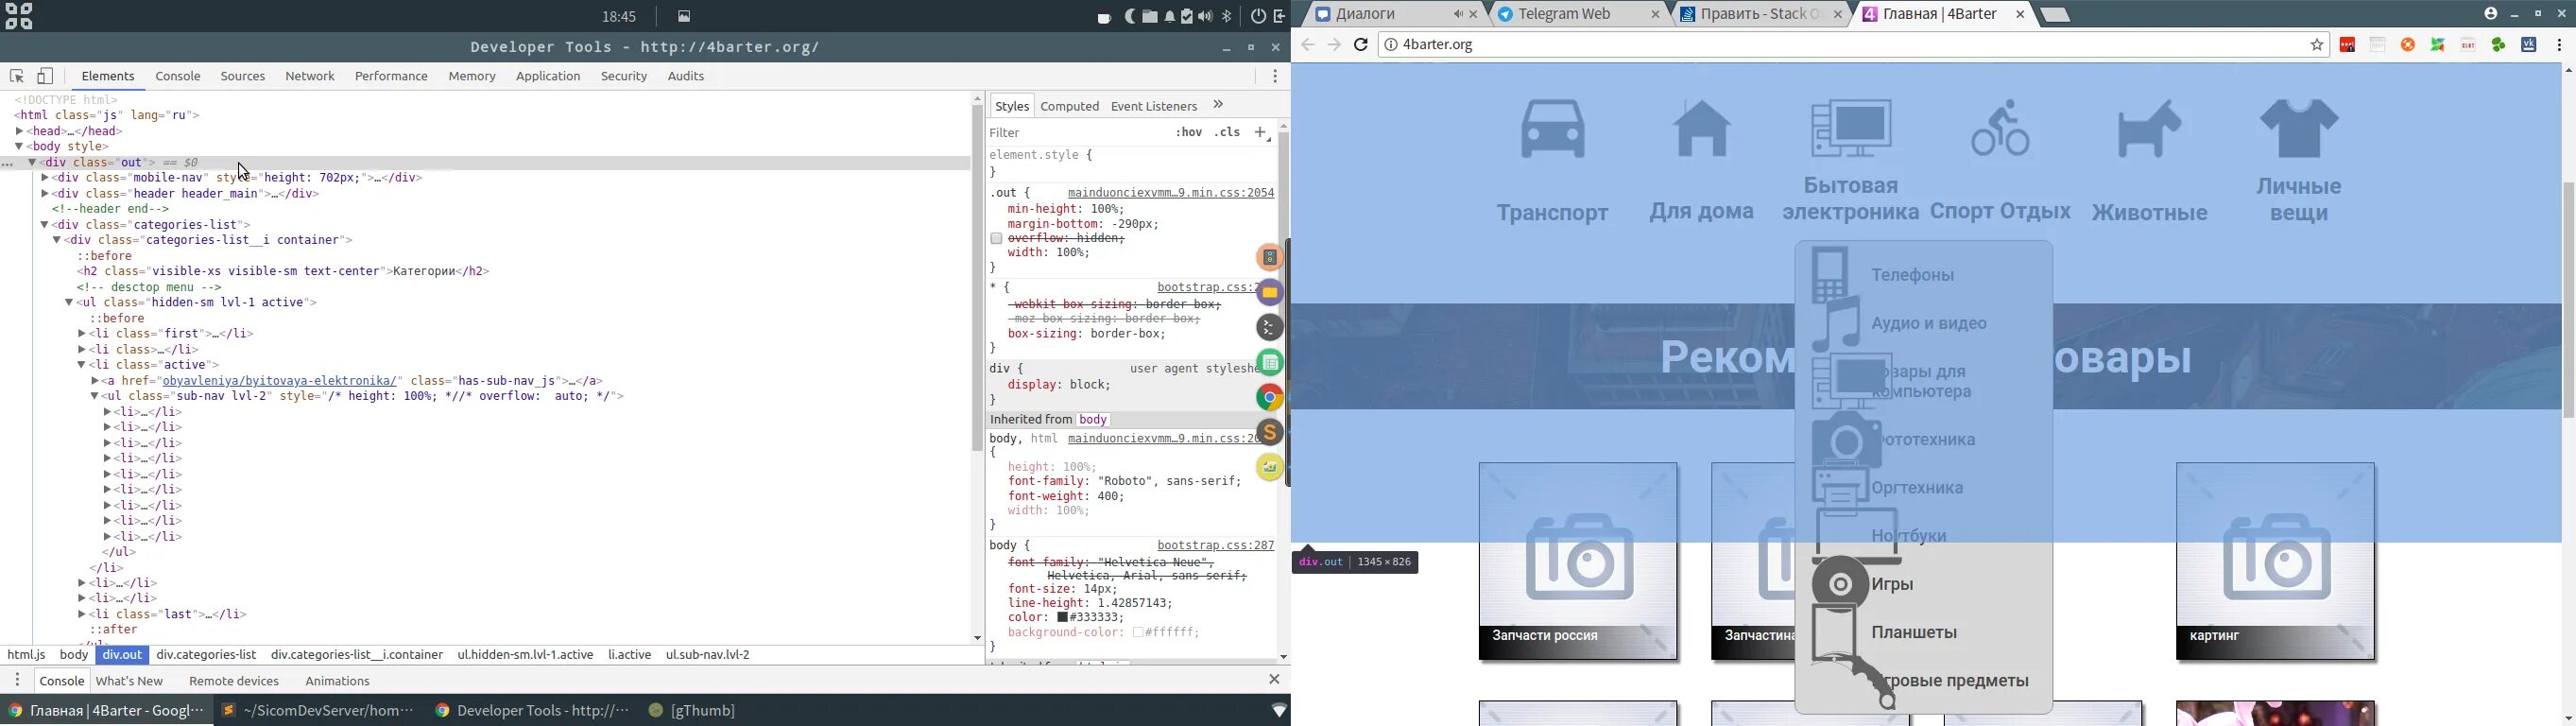
Task: Open Performance tab in DevTools
Action: (392, 76)
